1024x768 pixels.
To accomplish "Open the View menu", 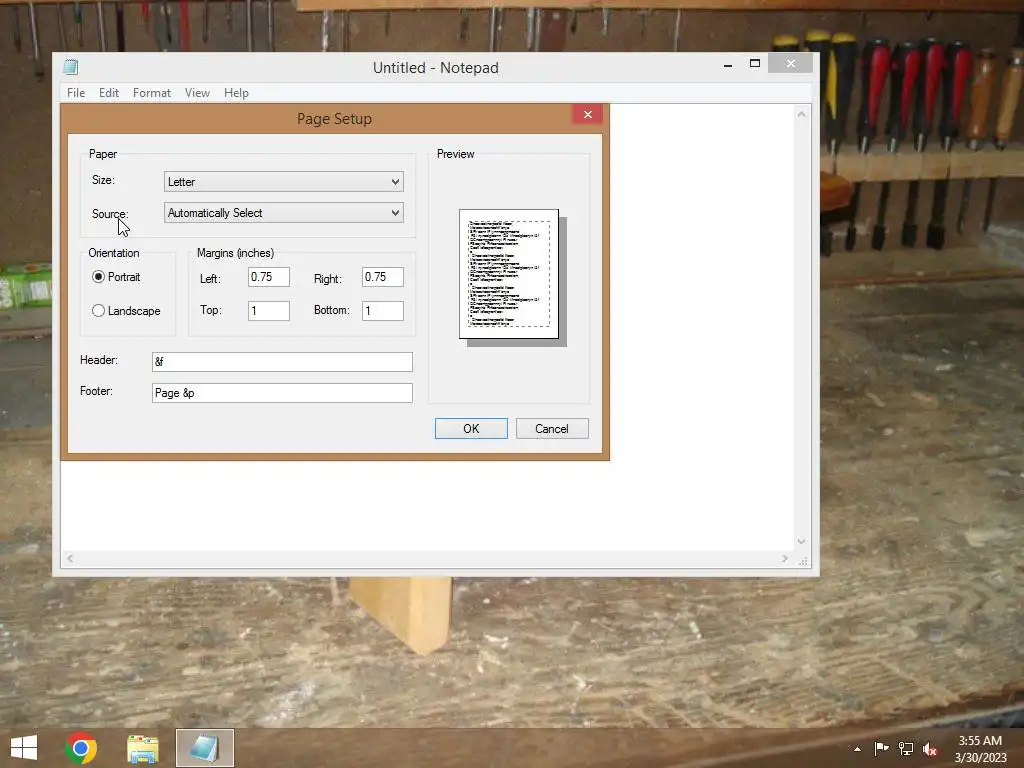I will click(x=197, y=93).
